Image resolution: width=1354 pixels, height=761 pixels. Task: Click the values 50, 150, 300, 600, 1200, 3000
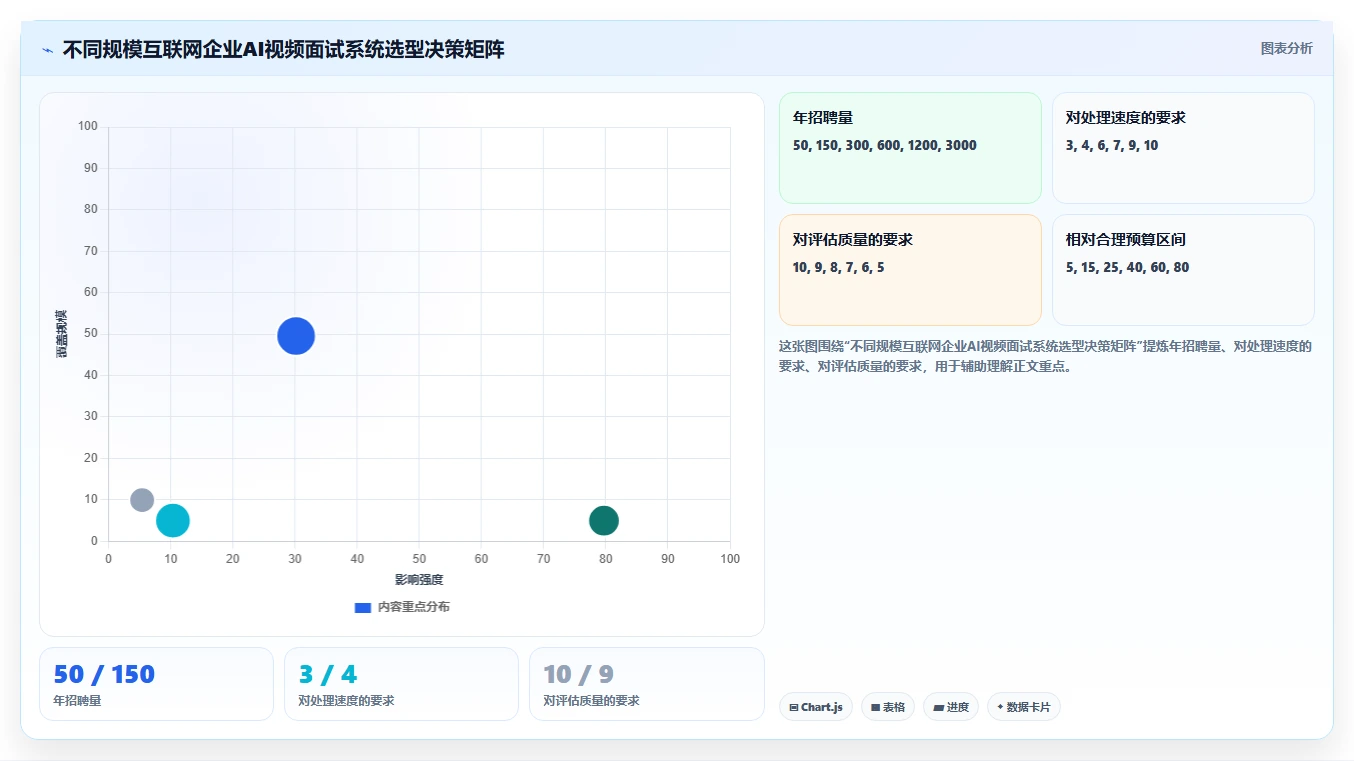tap(885, 146)
